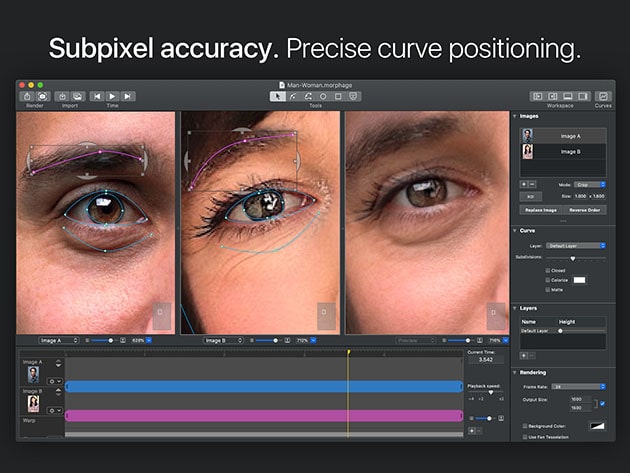Enable the Background Color checkbox
Viewport: 630px width, 473px height.
pyautogui.click(x=525, y=426)
